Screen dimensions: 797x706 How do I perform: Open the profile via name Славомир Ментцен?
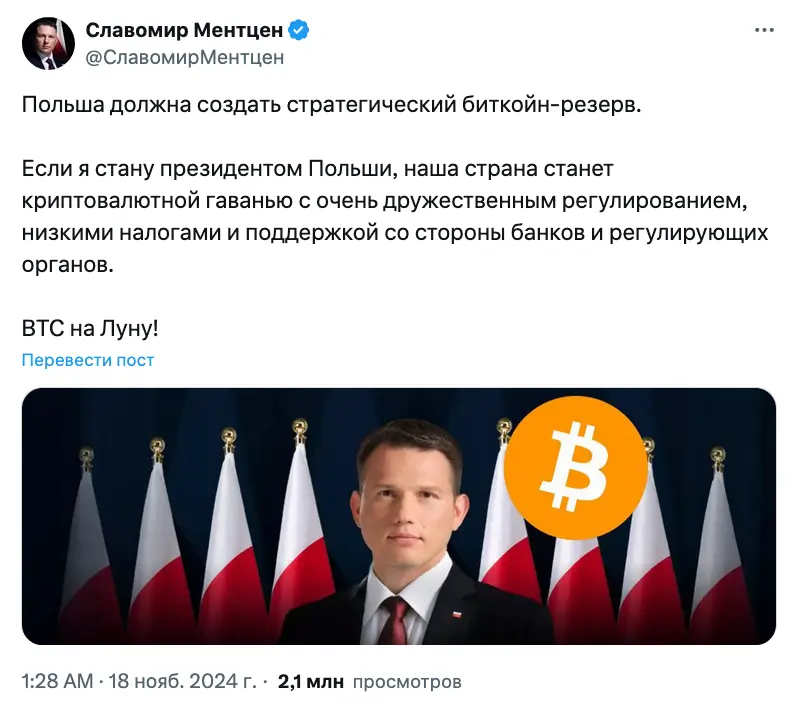[x=183, y=31]
